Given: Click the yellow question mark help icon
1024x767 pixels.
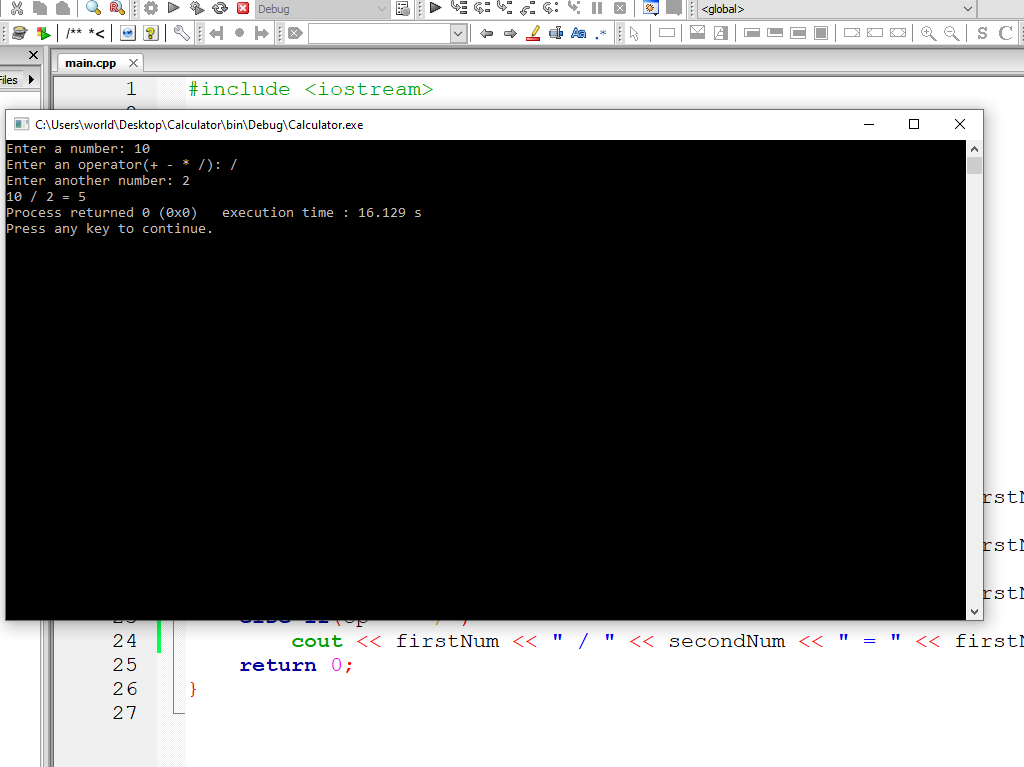Looking at the screenshot, I should 151,33.
